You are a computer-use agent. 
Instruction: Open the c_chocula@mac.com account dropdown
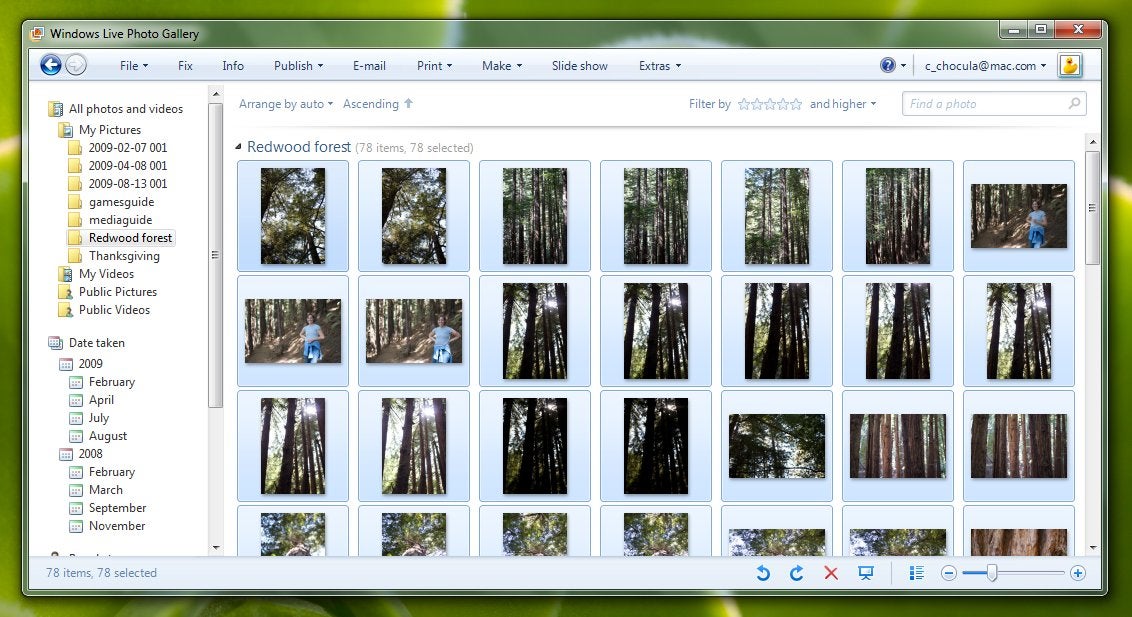pos(985,66)
